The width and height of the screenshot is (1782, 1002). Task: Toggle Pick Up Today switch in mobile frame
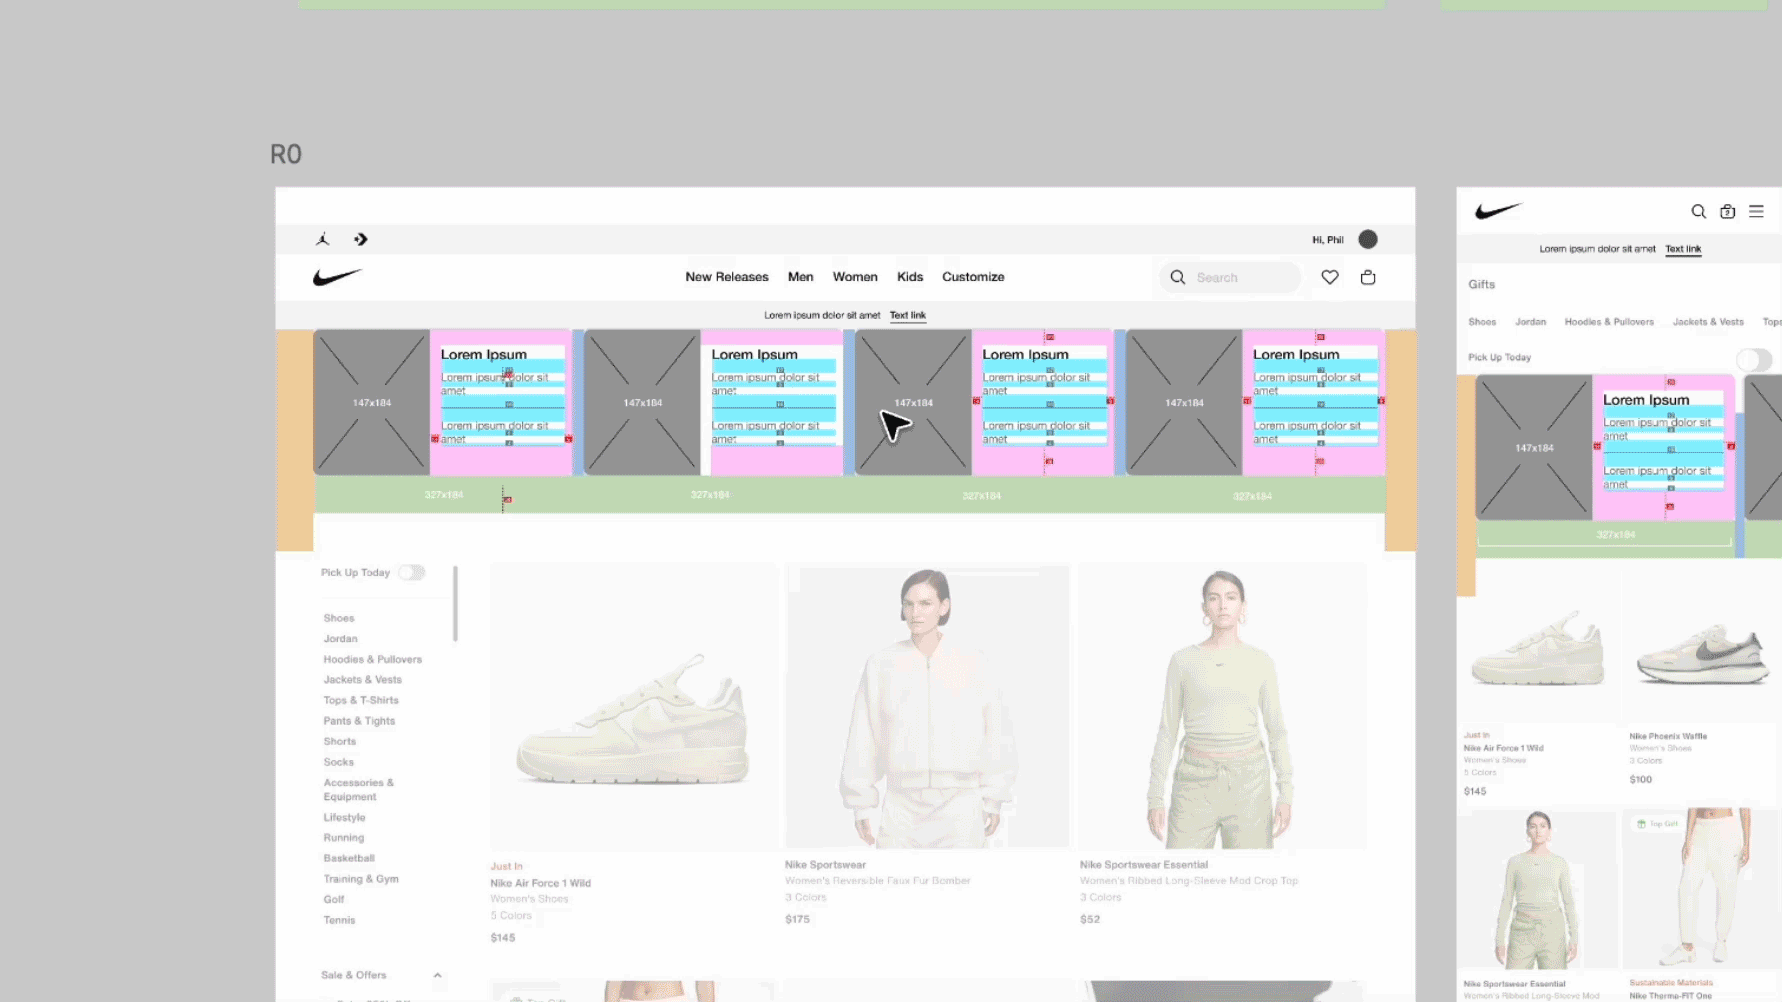click(1754, 359)
